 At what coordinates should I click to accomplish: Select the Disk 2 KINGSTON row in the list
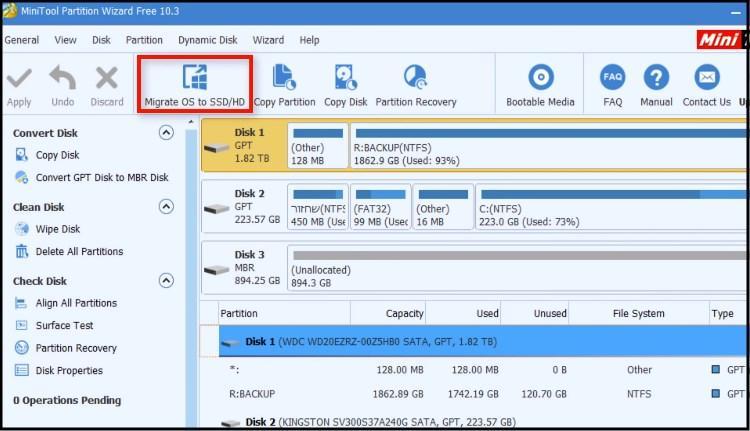pyautogui.click(x=482, y=422)
